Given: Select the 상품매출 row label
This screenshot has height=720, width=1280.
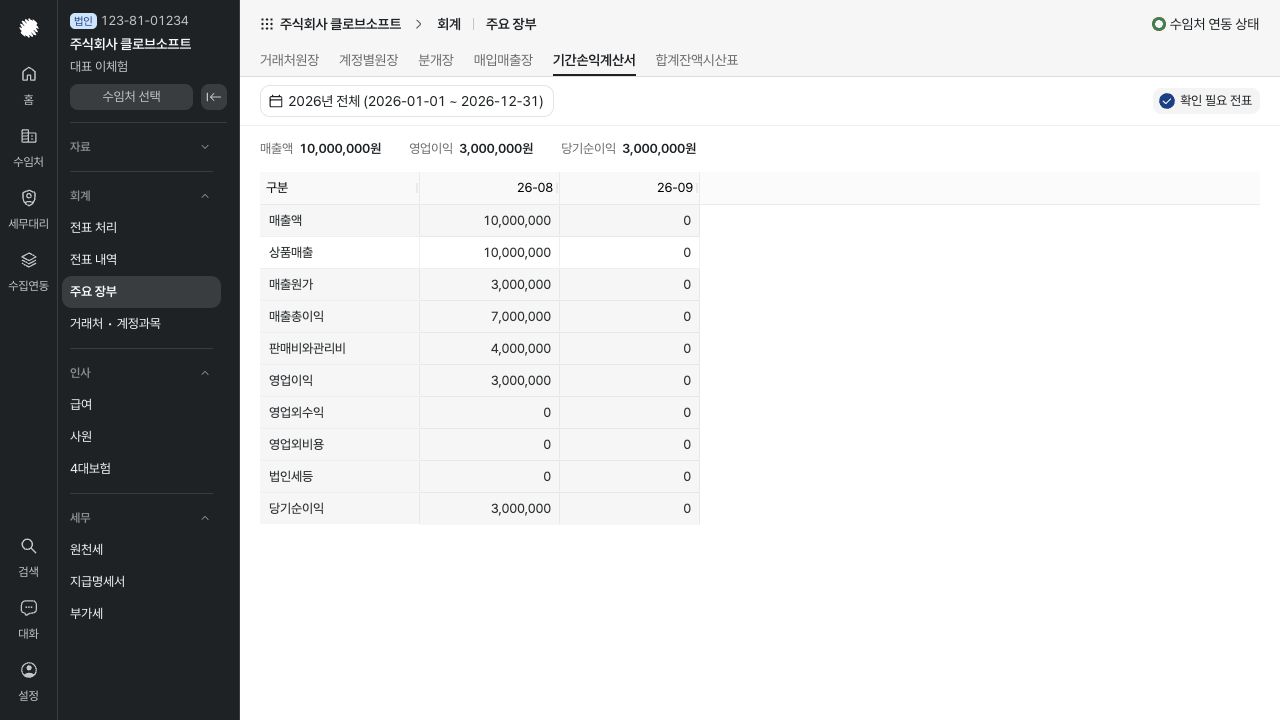Looking at the screenshot, I should (291, 253).
